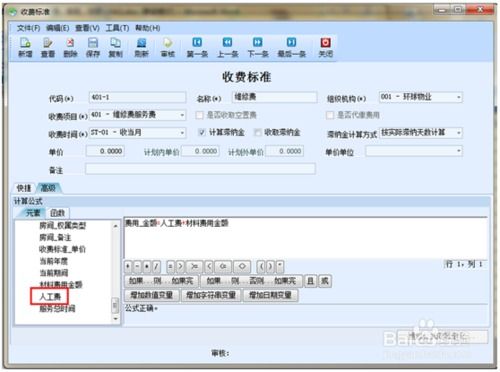Switch to the 高级 tab
Image resolution: width=500 pixels, height=372 pixels.
[48, 188]
